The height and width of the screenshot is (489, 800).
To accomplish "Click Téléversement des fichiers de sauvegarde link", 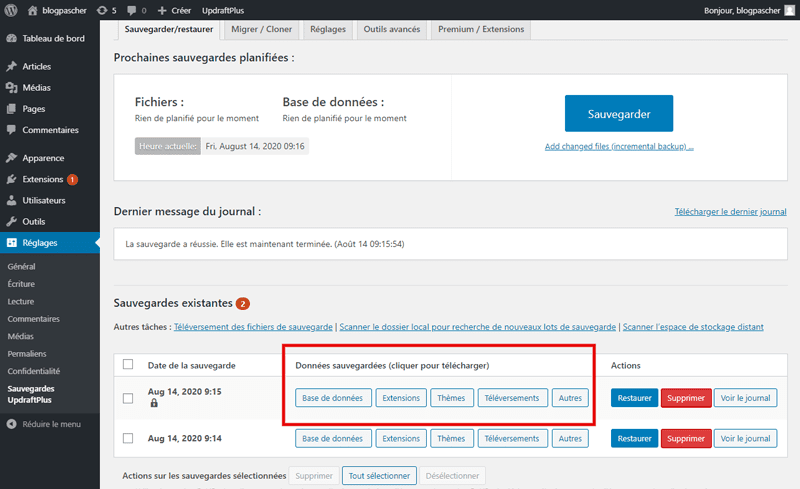I will pos(253,327).
